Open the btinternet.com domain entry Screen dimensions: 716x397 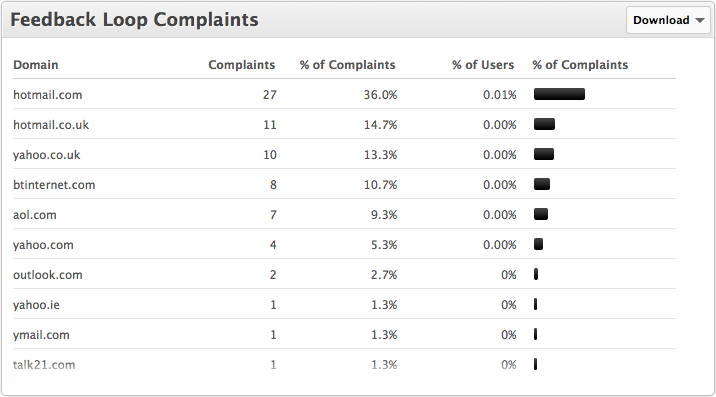54,185
